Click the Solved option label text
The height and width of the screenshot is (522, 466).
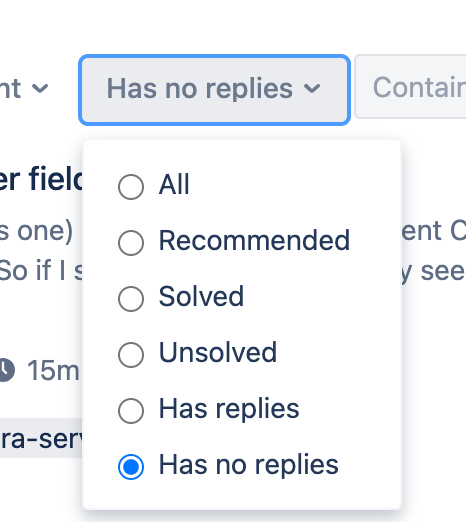point(201,296)
